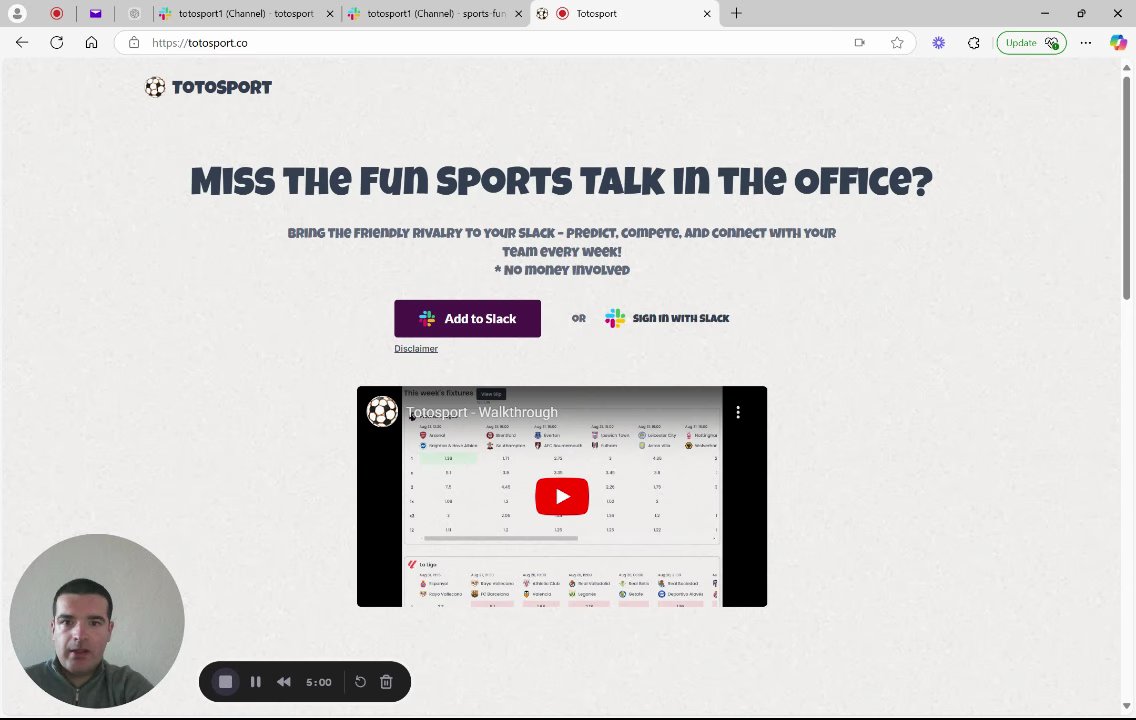Image resolution: width=1136 pixels, height=720 pixels.
Task: Go back to the previous page
Action: pyautogui.click(x=22, y=43)
